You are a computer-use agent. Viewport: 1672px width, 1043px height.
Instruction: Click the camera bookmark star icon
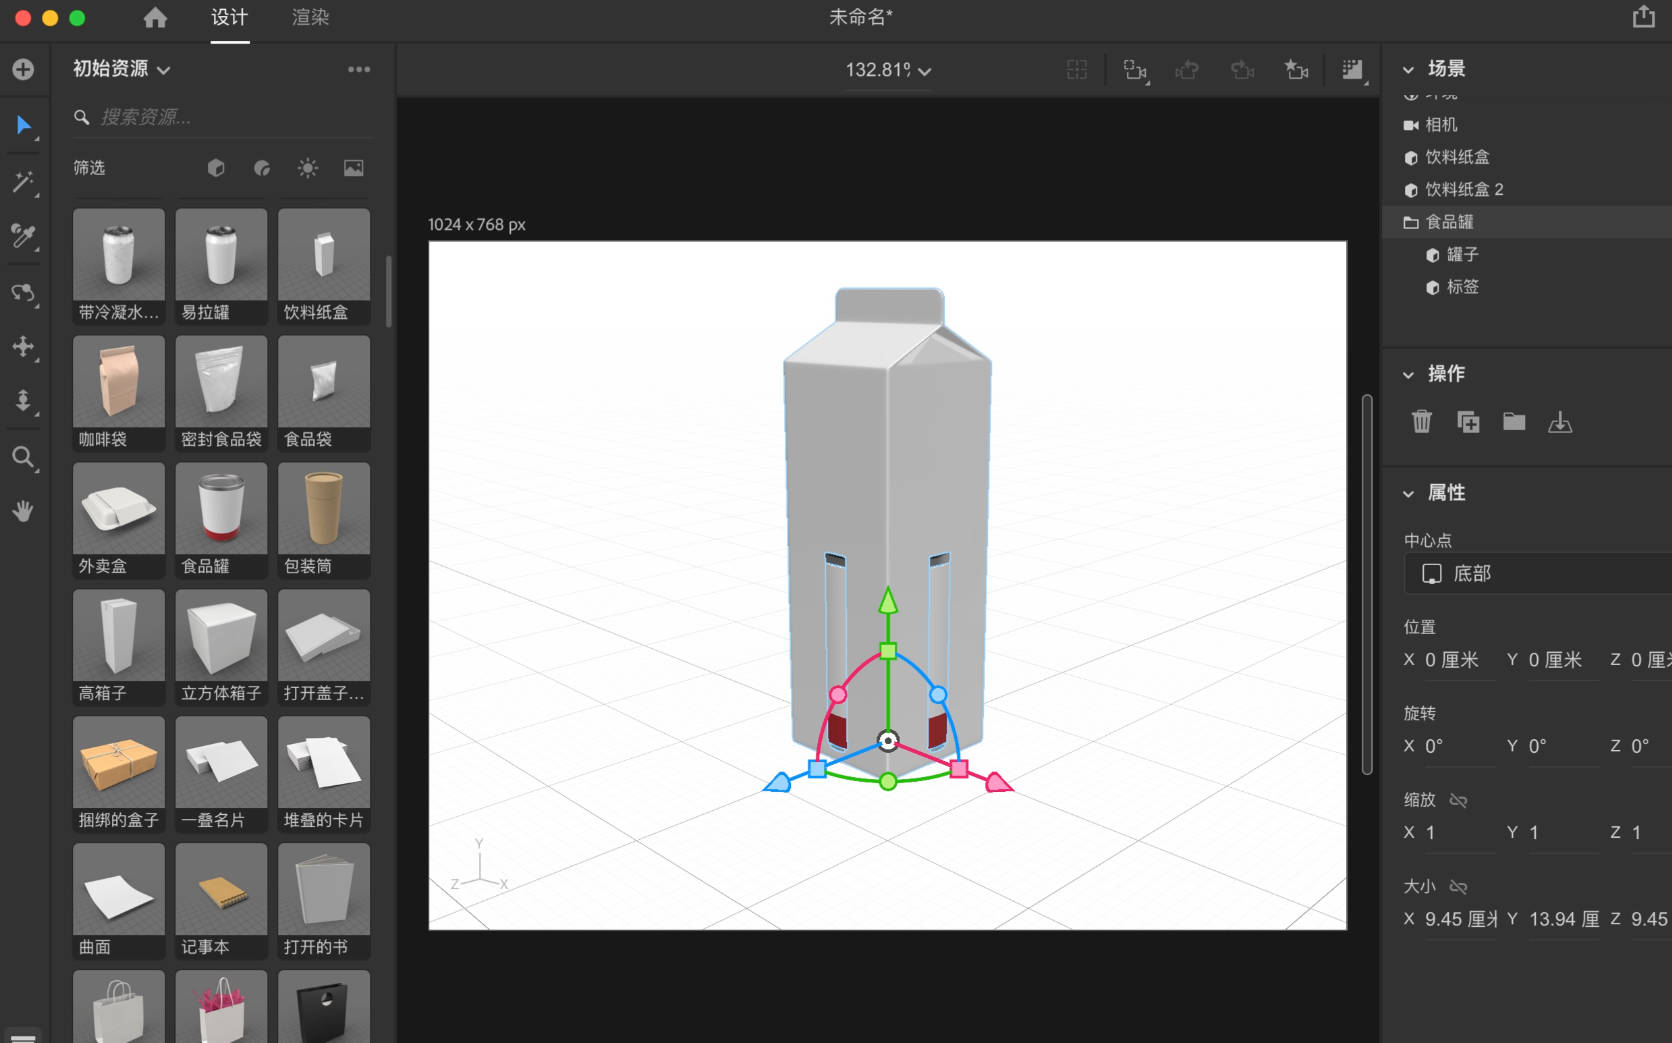click(1297, 70)
